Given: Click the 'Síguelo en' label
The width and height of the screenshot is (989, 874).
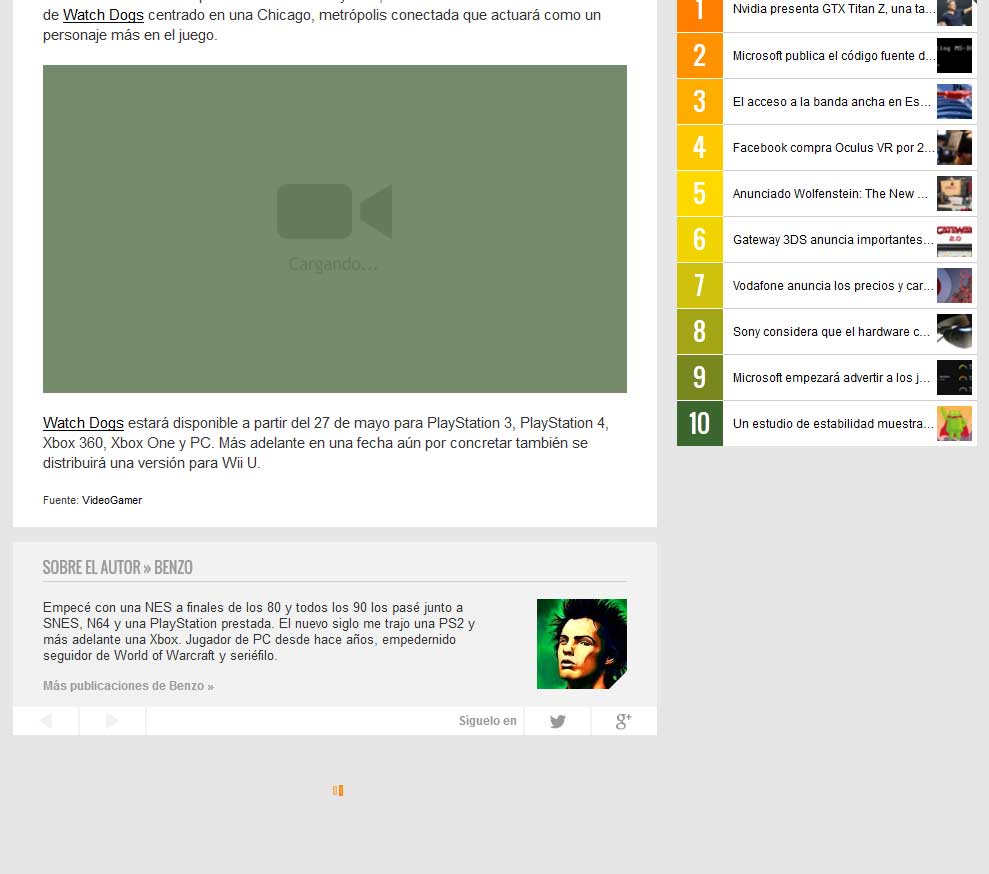Looking at the screenshot, I should (x=488, y=721).
